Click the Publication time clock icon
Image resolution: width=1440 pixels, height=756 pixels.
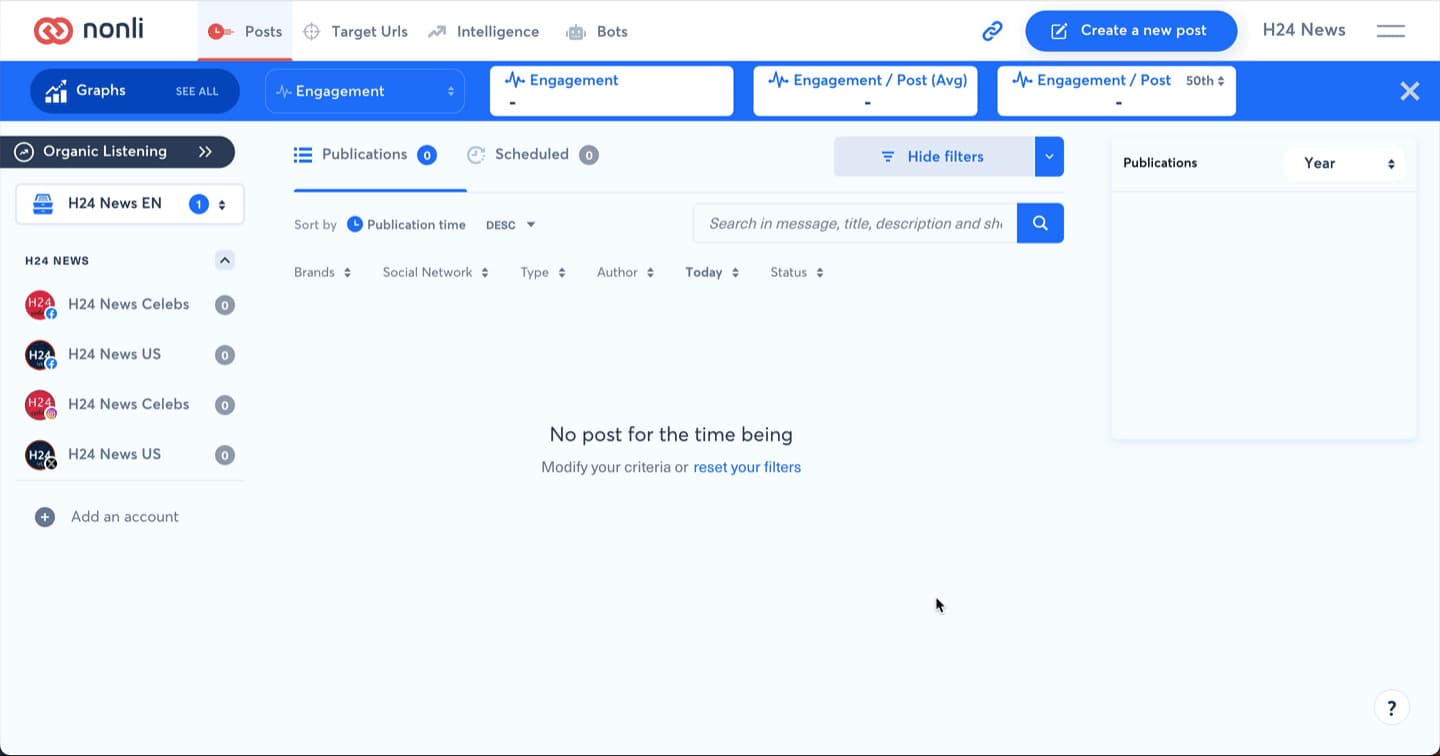(355, 224)
